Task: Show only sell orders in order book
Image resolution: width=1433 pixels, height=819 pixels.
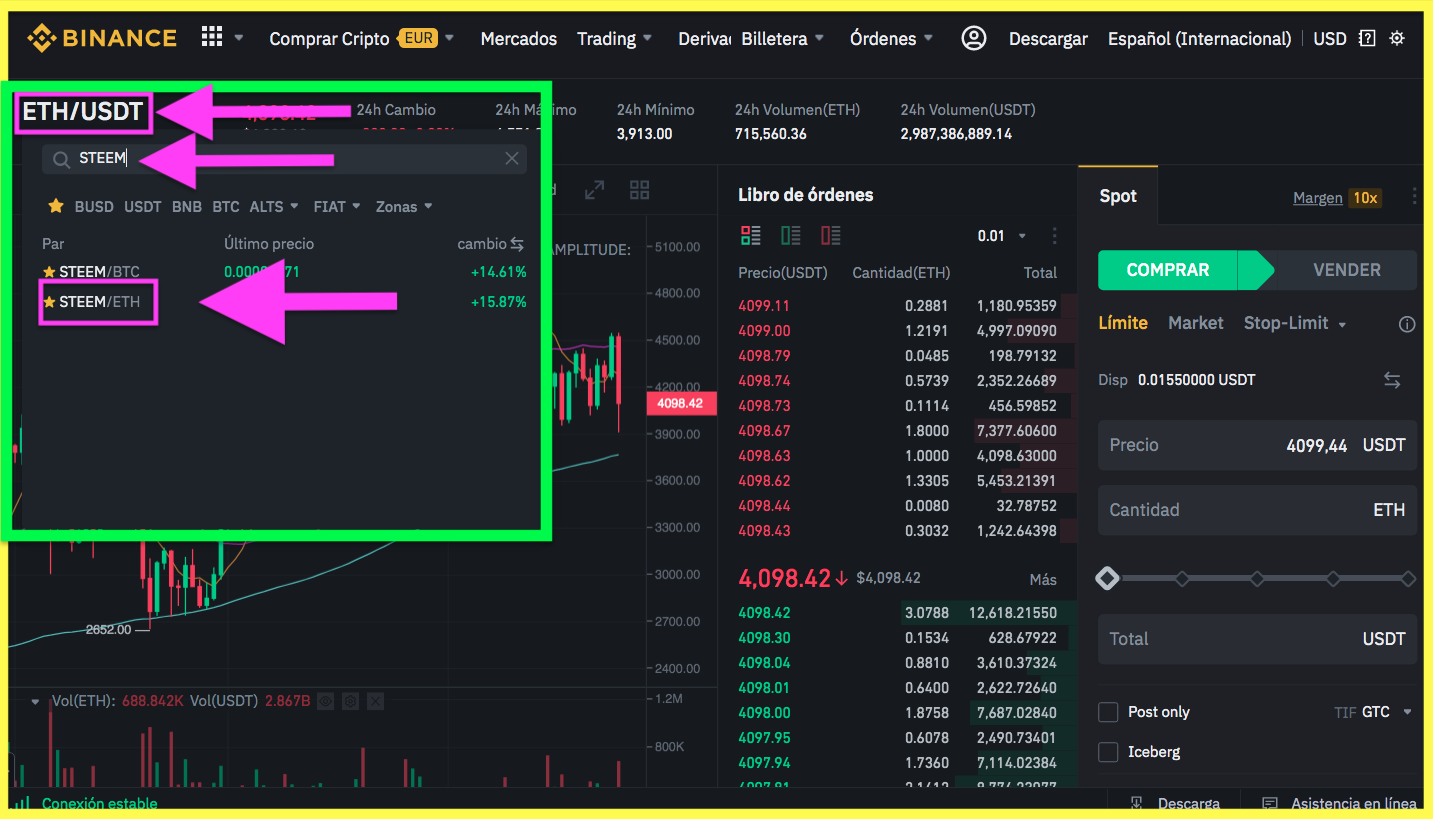Action: (830, 236)
